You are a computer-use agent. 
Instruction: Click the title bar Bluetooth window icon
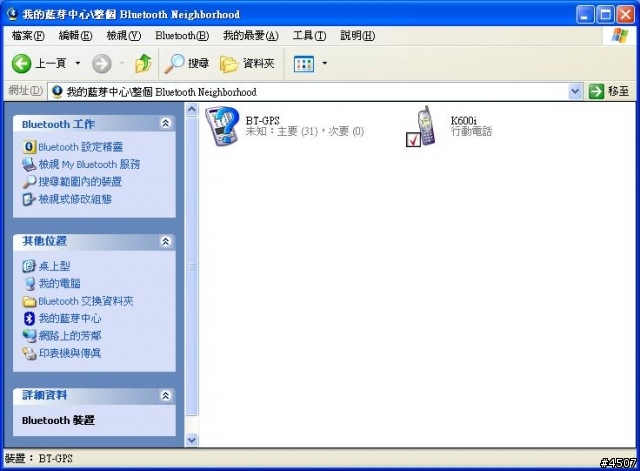click(12, 14)
